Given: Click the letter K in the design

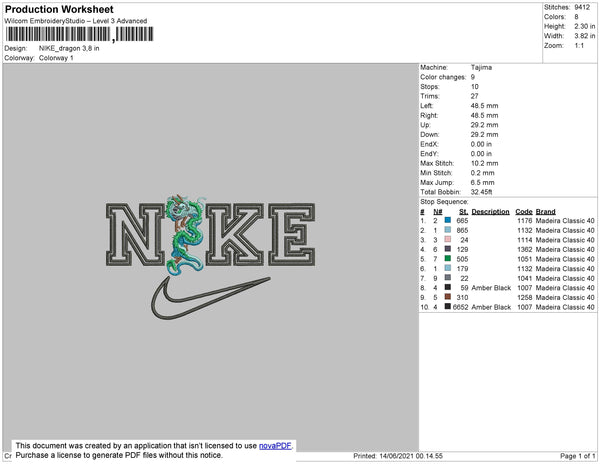Looking at the screenshot, I should (x=235, y=234).
